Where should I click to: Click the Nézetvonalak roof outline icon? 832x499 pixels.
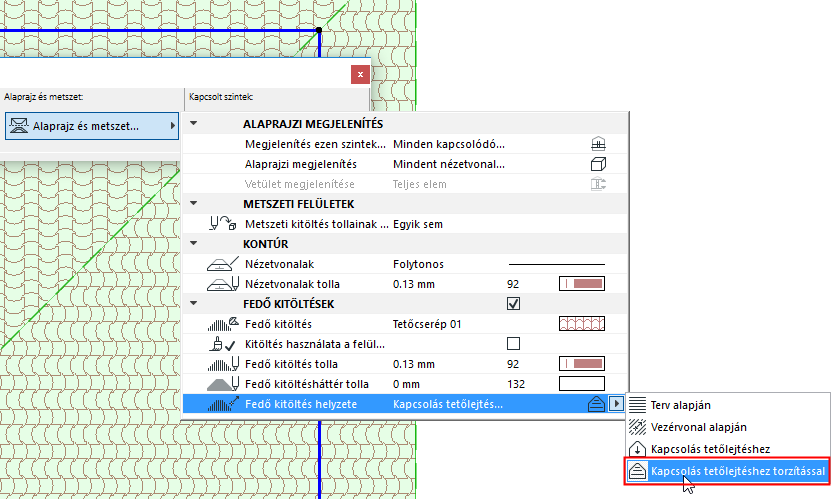coord(222,264)
